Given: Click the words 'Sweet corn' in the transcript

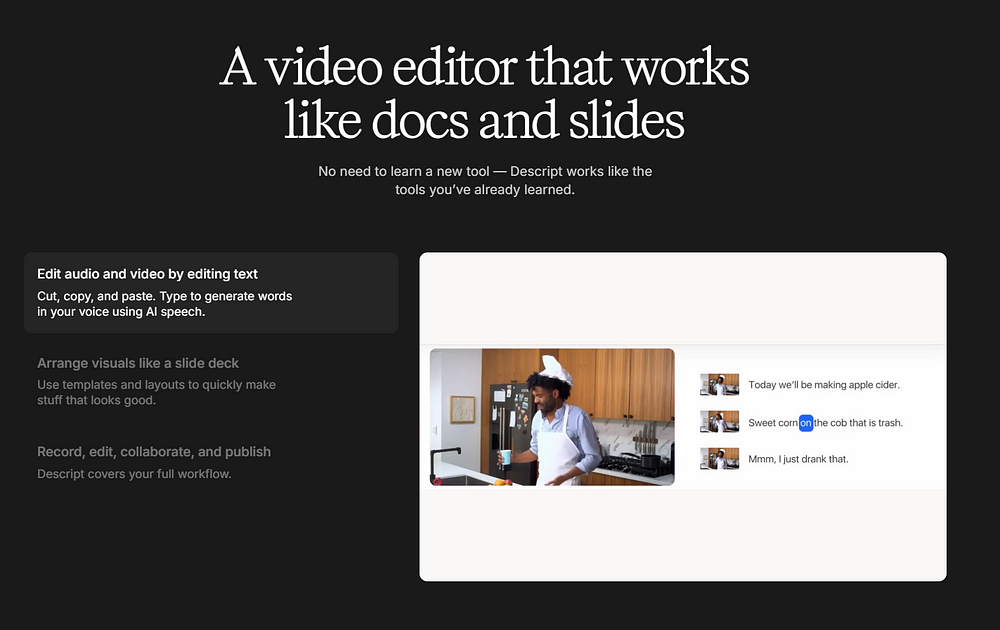Looking at the screenshot, I should coord(773,423).
